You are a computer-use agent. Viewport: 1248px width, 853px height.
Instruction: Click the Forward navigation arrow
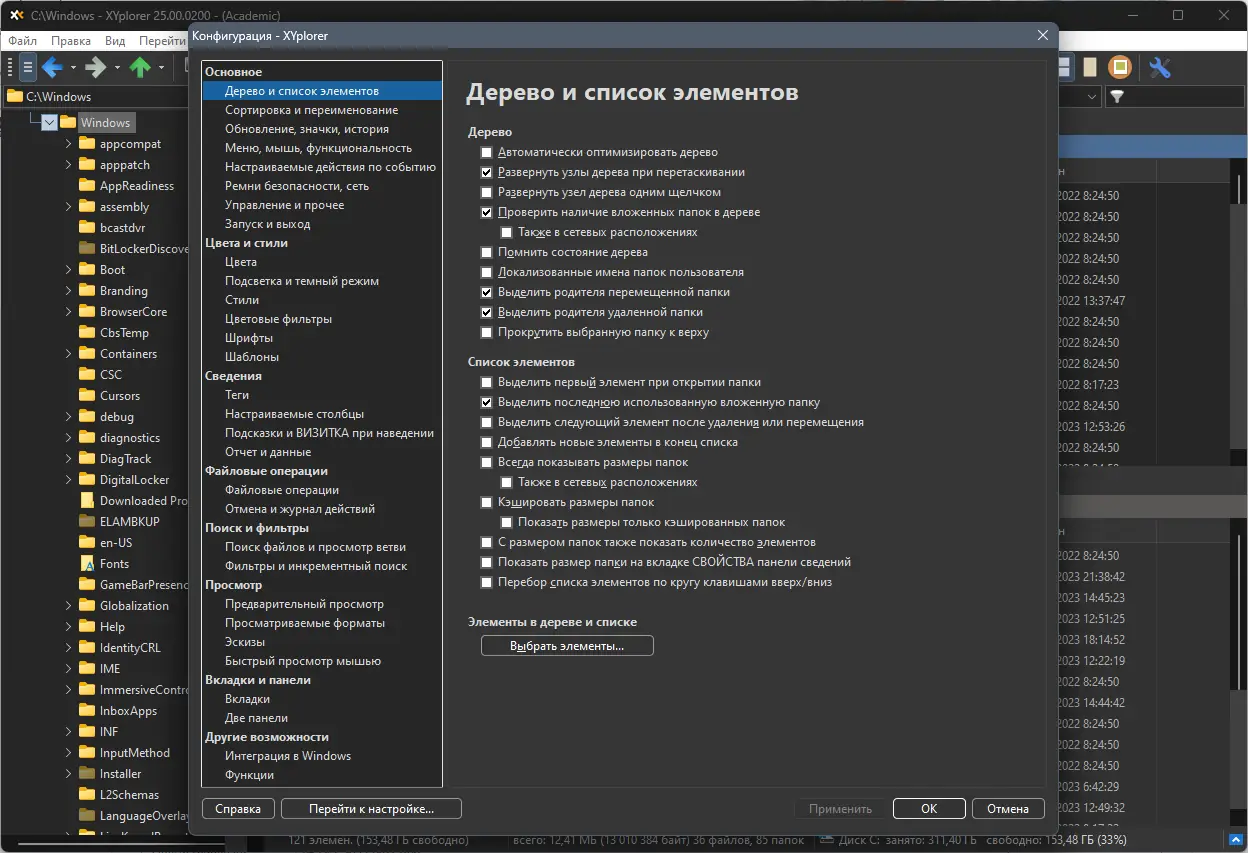(95, 67)
